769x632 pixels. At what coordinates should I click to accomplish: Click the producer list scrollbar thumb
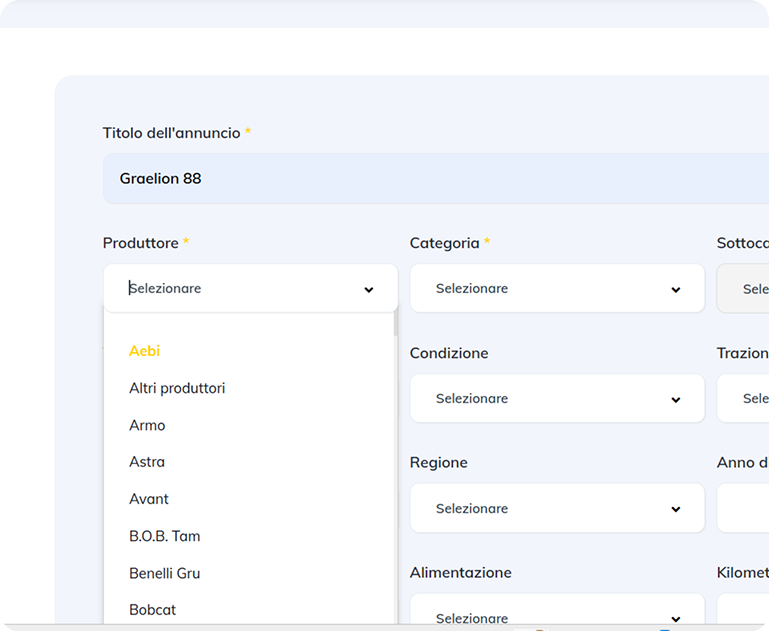pyautogui.click(x=395, y=324)
